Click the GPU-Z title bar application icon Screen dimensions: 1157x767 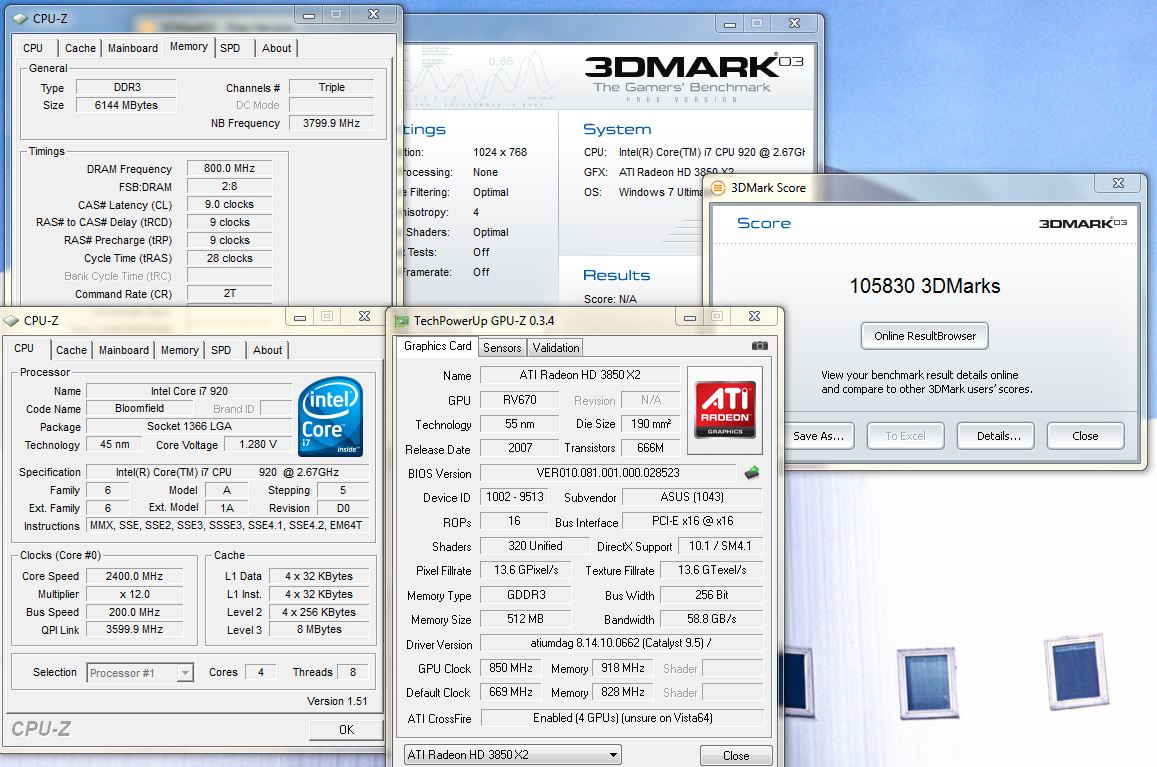pos(402,320)
